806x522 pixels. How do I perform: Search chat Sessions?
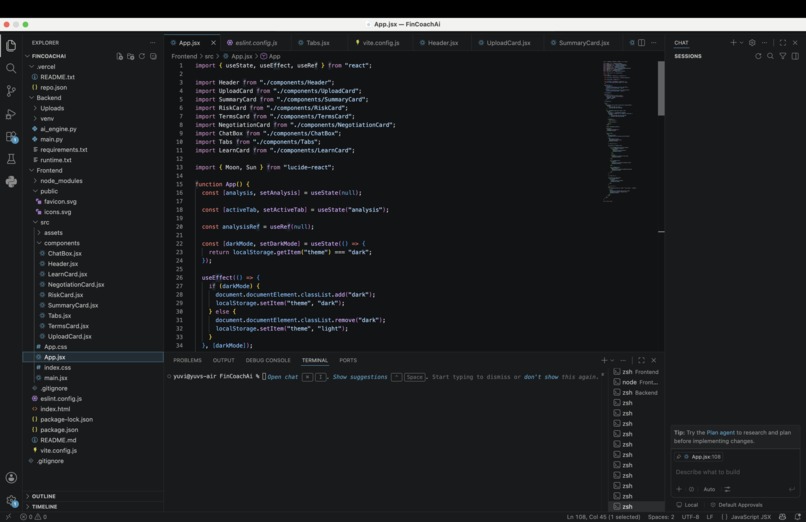771,57
